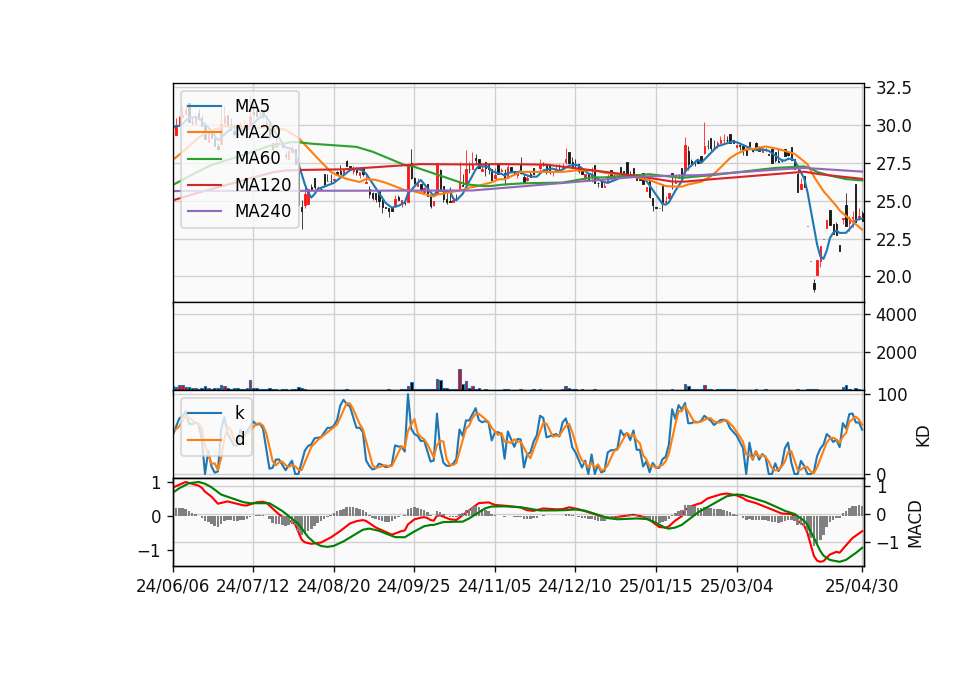Click the MA240 legend label

(x=263, y=211)
